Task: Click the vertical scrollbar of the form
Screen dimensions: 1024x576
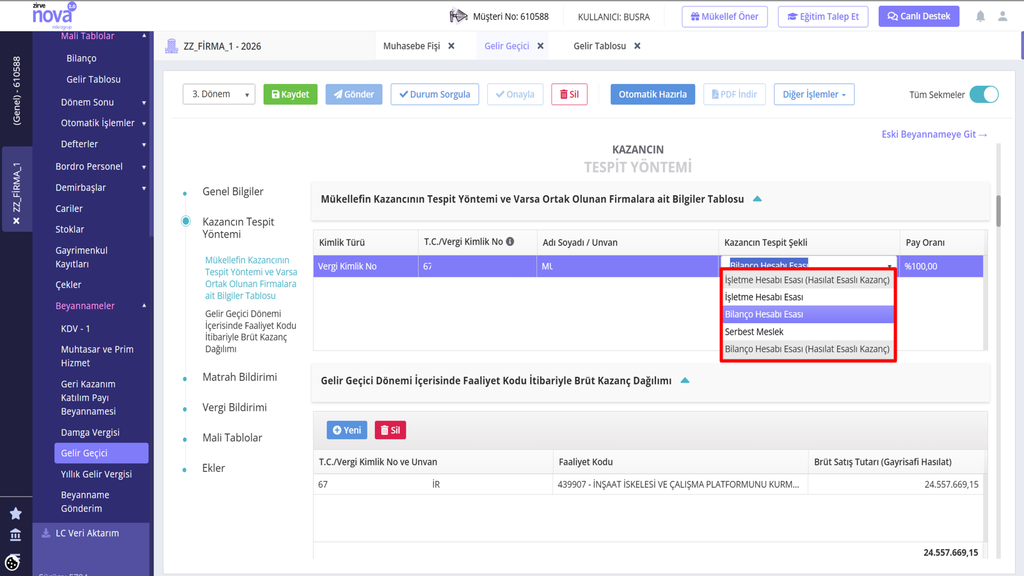Action: click(998, 210)
